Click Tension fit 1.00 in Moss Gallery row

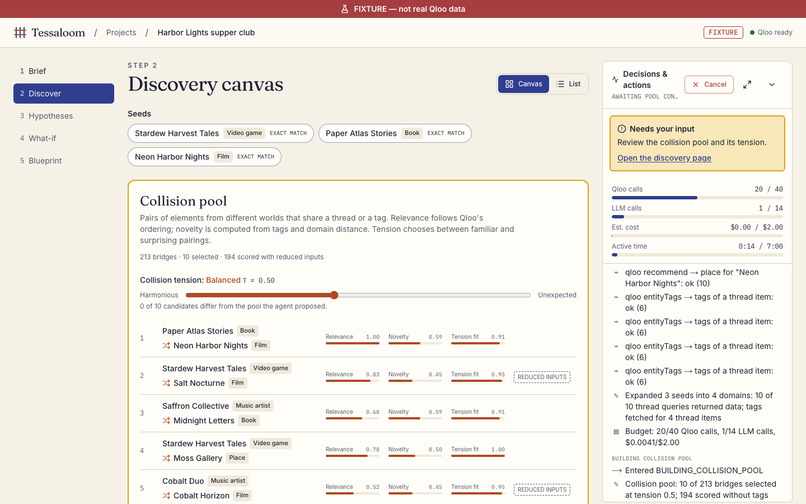pyautogui.click(x=478, y=450)
